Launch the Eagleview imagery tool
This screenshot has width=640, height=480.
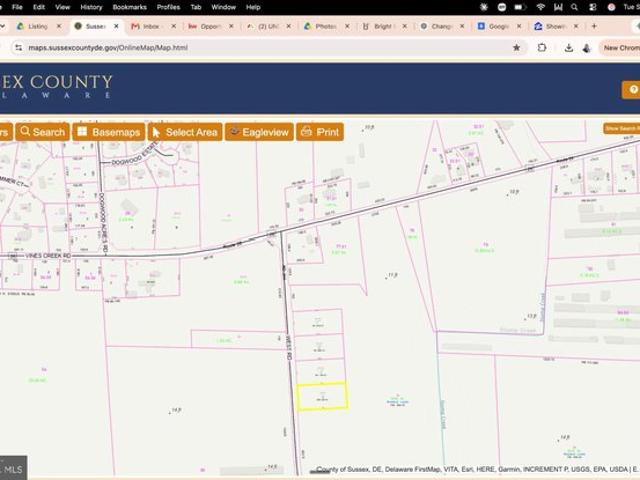coord(259,132)
